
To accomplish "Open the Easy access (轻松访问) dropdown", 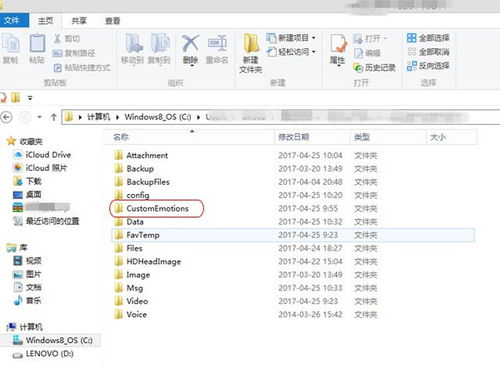I will [x=291, y=52].
